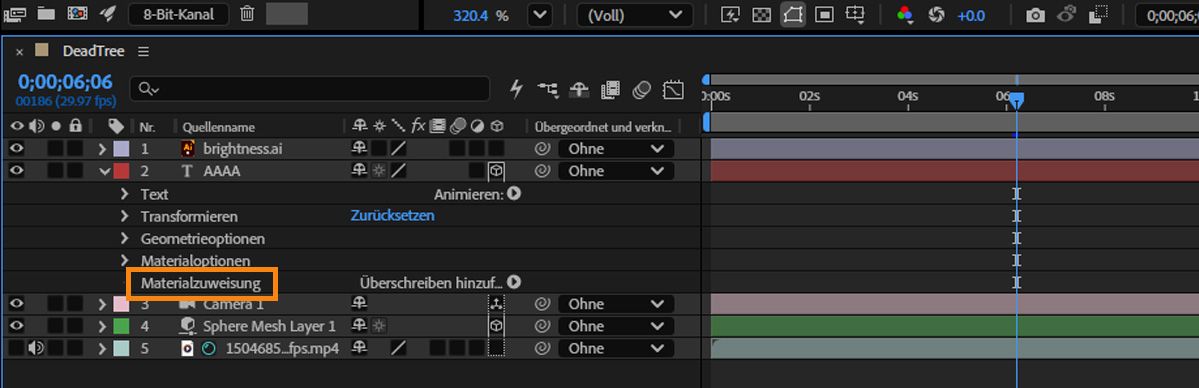1199x388 pixels.
Task: Hide the Sphere Mesh Layer 1 eye toggle
Action: [18, 326]
